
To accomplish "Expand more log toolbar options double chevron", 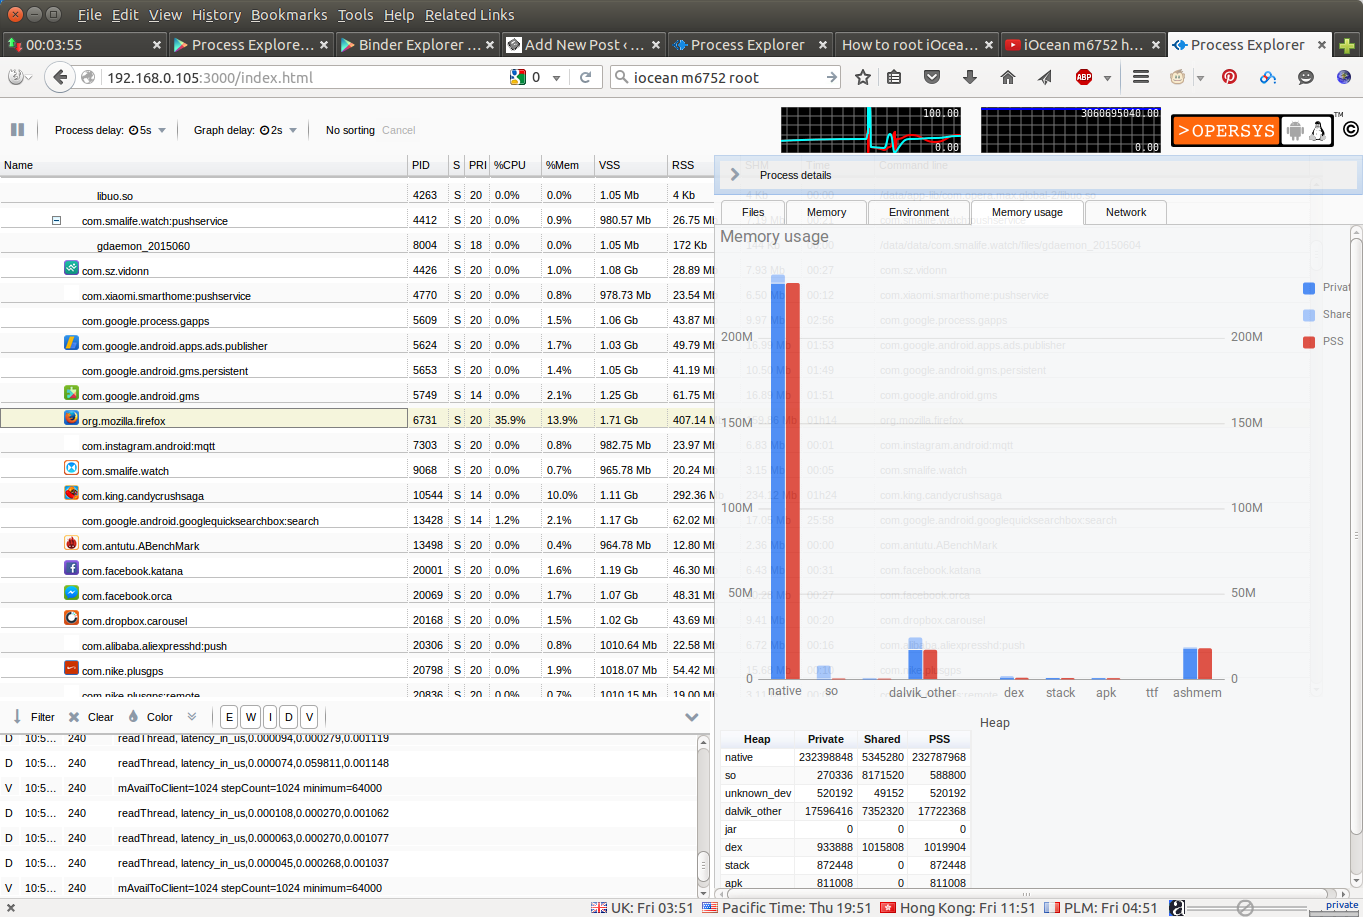I will [x=192, y=717].
